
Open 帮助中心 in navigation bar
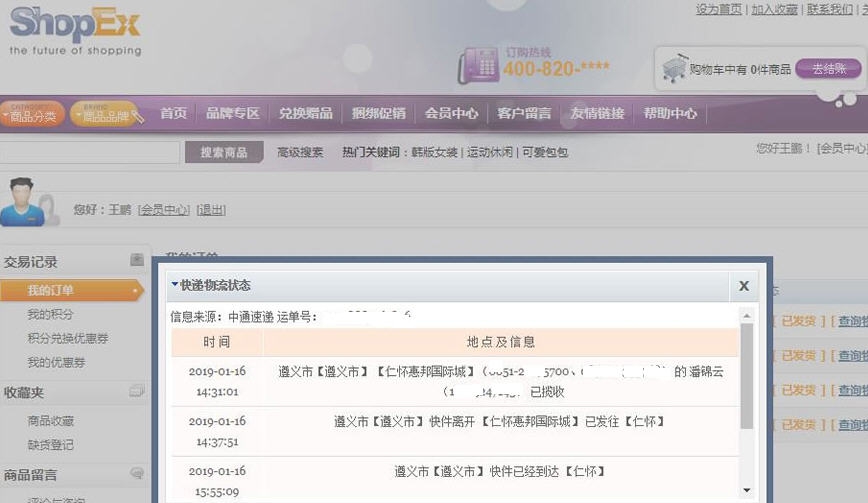coord(670,113)
